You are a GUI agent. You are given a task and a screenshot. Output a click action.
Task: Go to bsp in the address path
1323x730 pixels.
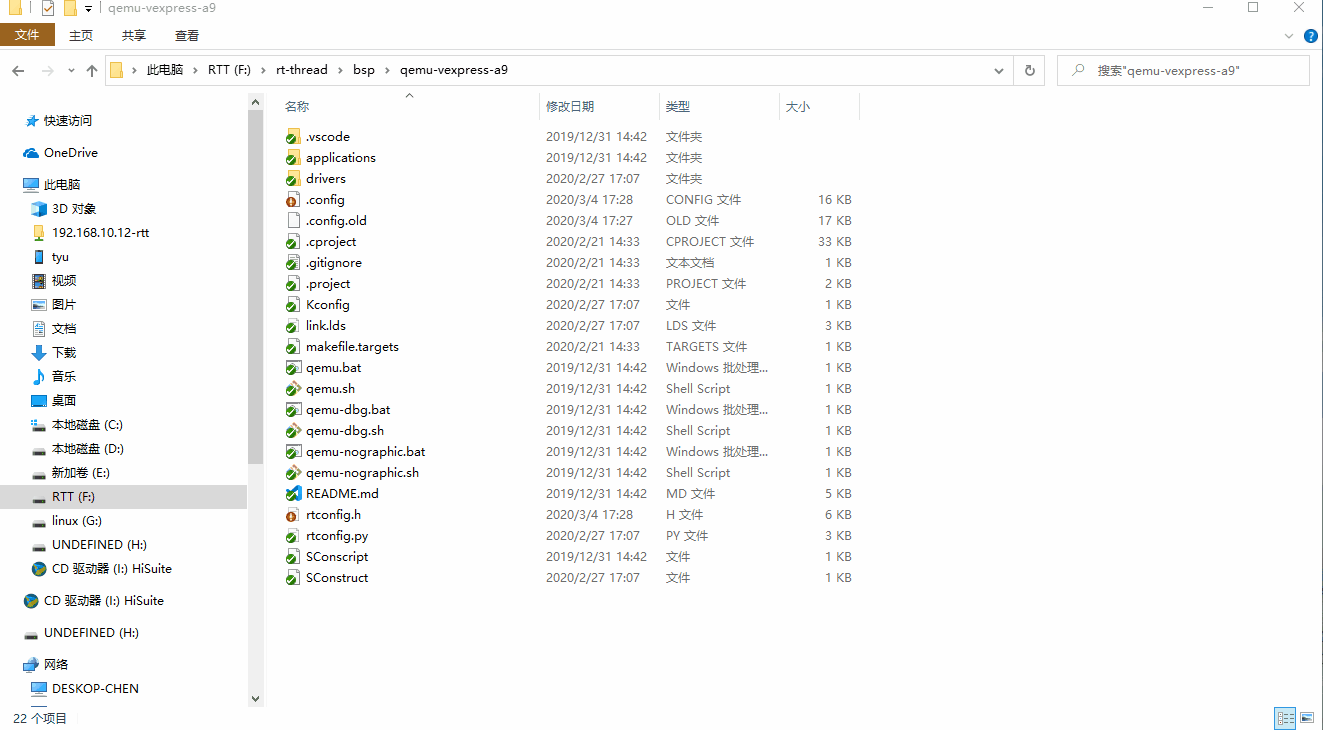coord(364,71)
